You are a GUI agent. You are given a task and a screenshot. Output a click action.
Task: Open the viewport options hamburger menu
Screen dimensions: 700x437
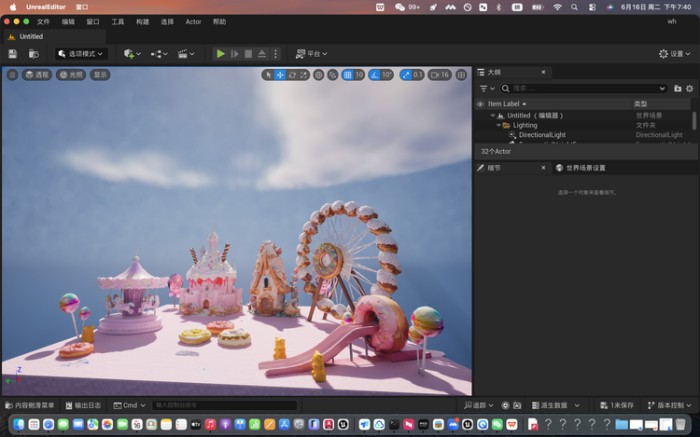(x=12, y=75)
